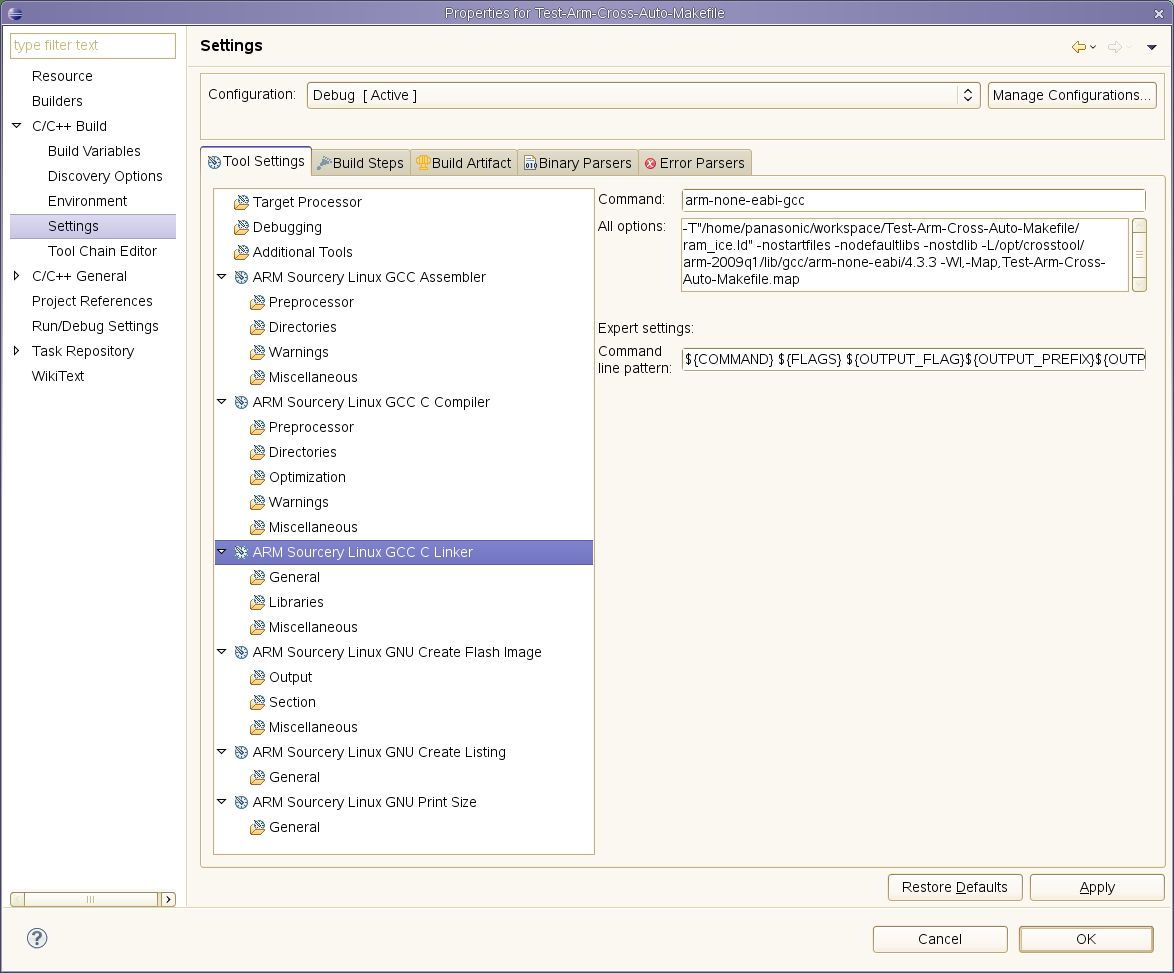Switch to the Binary Parsers tab
The image size is (1174, 973).
pyautogui.click(x=577, y=162)
